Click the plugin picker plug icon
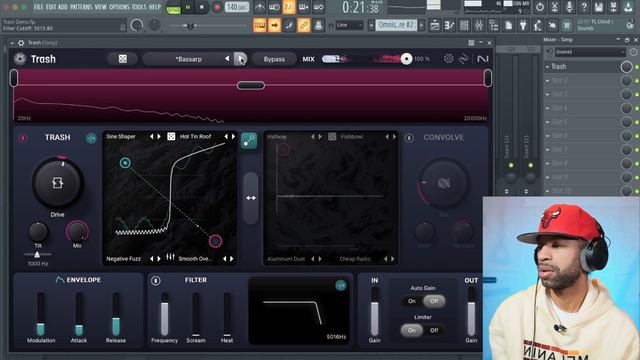The image size is (640, 360). tap(523, 25)
